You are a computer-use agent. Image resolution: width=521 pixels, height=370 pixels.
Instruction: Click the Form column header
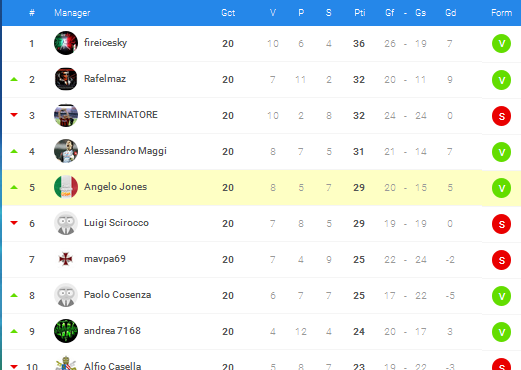(x=501, y=13)
